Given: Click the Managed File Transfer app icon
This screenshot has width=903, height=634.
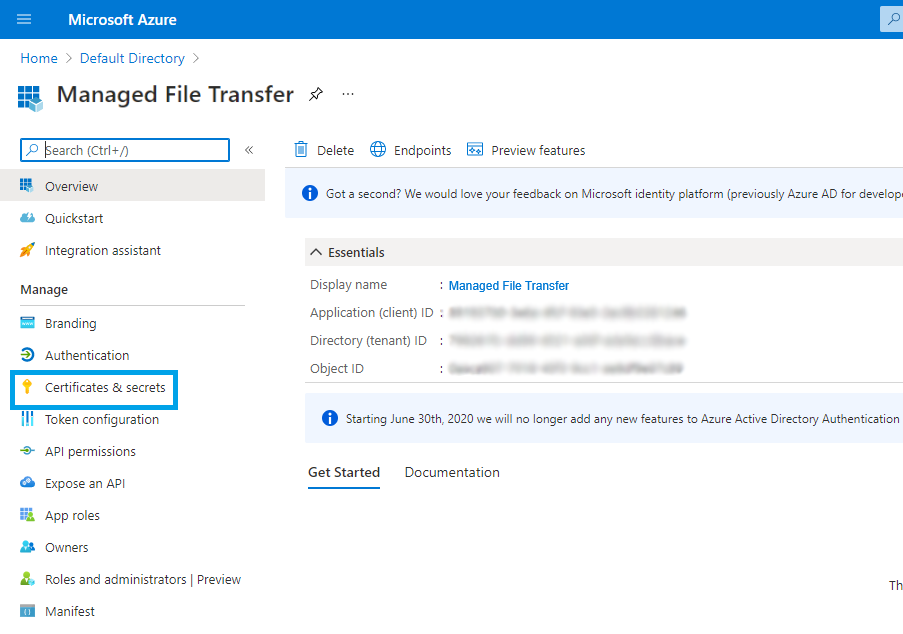Looking at the screenshot, I should pyautogui.click(x=31, y=98).
